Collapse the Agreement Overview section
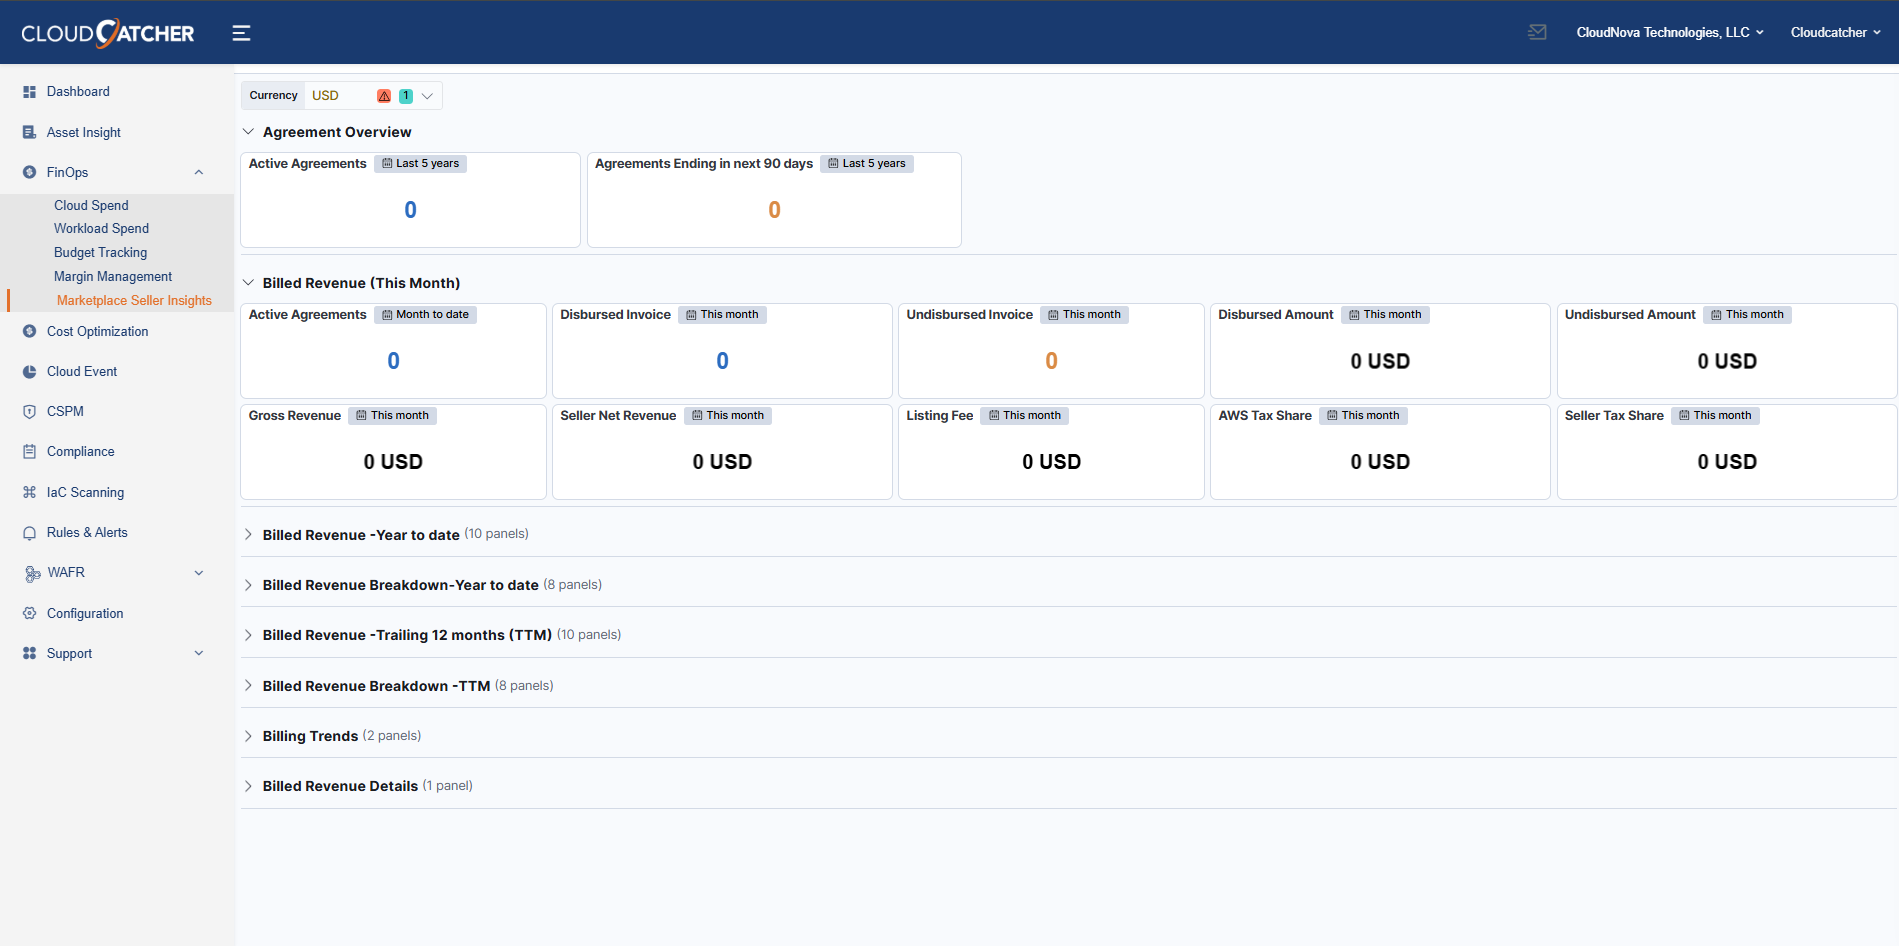This screenshot has height=946, width=1899. [x=248, y=131]
